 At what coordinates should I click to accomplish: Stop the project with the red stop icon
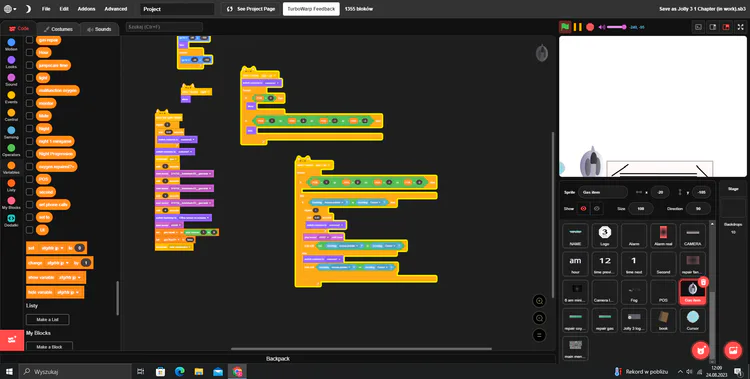(x=590, y=27)
